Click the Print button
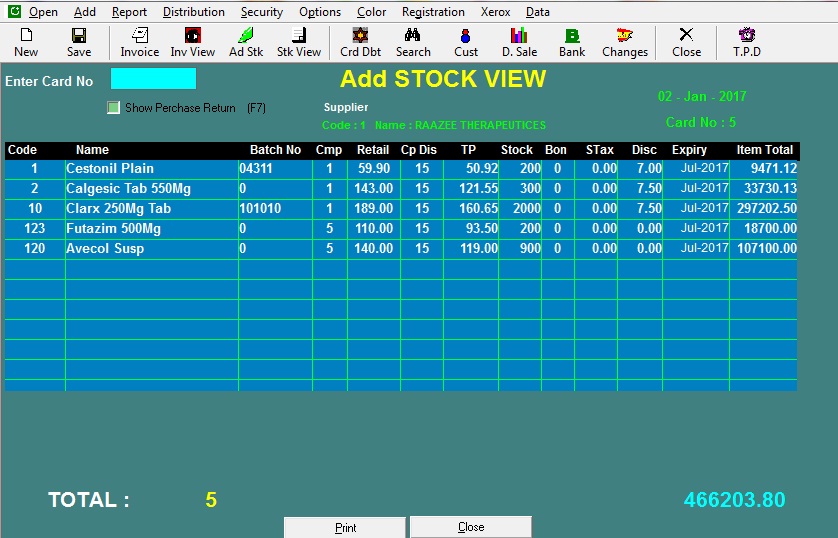This screenshot has width=838, height=538. (345, 527)
